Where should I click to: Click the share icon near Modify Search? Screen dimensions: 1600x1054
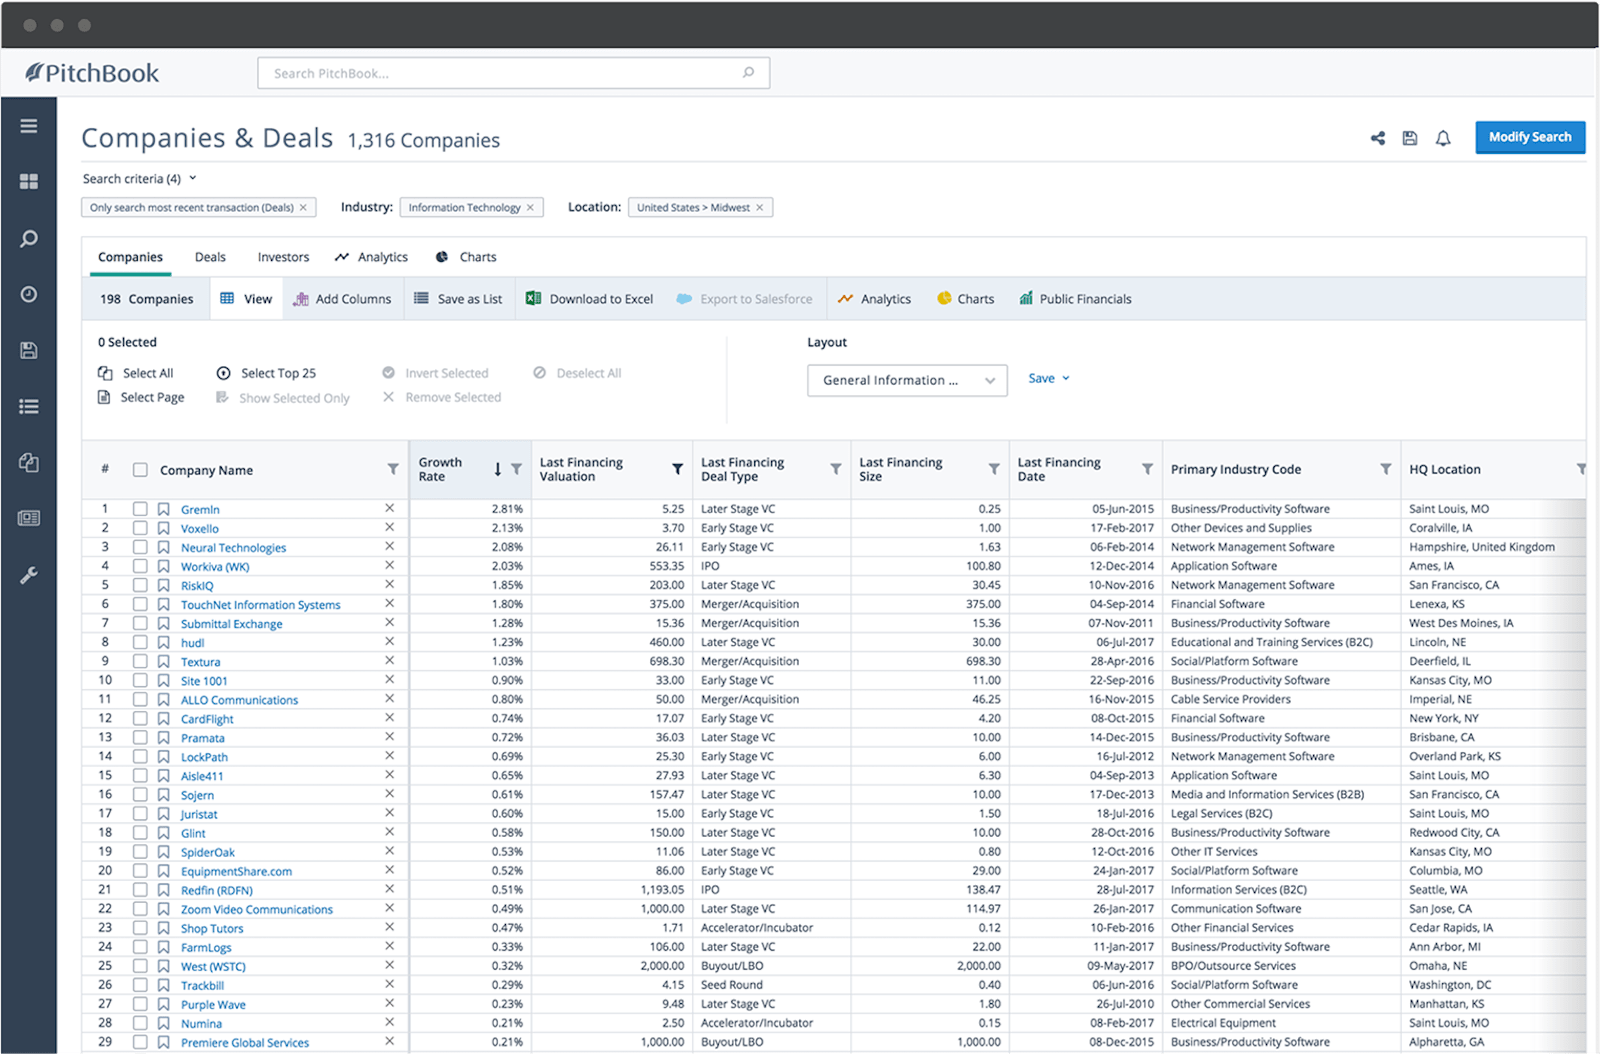pyautogui.click(x=1378, y=138)
